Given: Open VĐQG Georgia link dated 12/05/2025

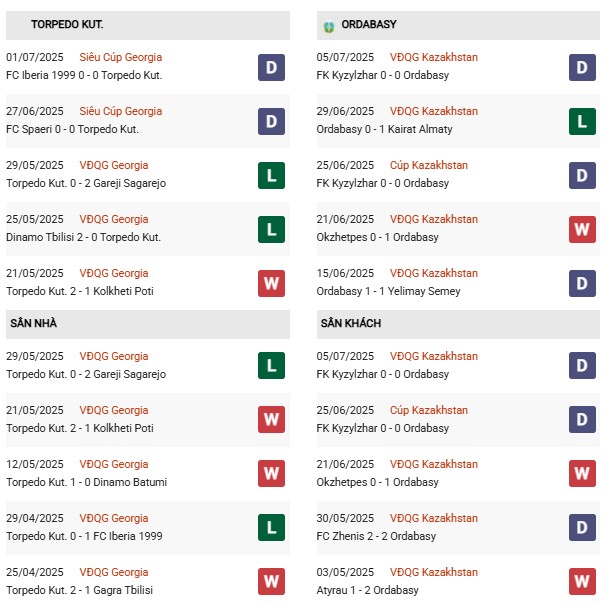Looking at the screenshot, I should (116, 465).
